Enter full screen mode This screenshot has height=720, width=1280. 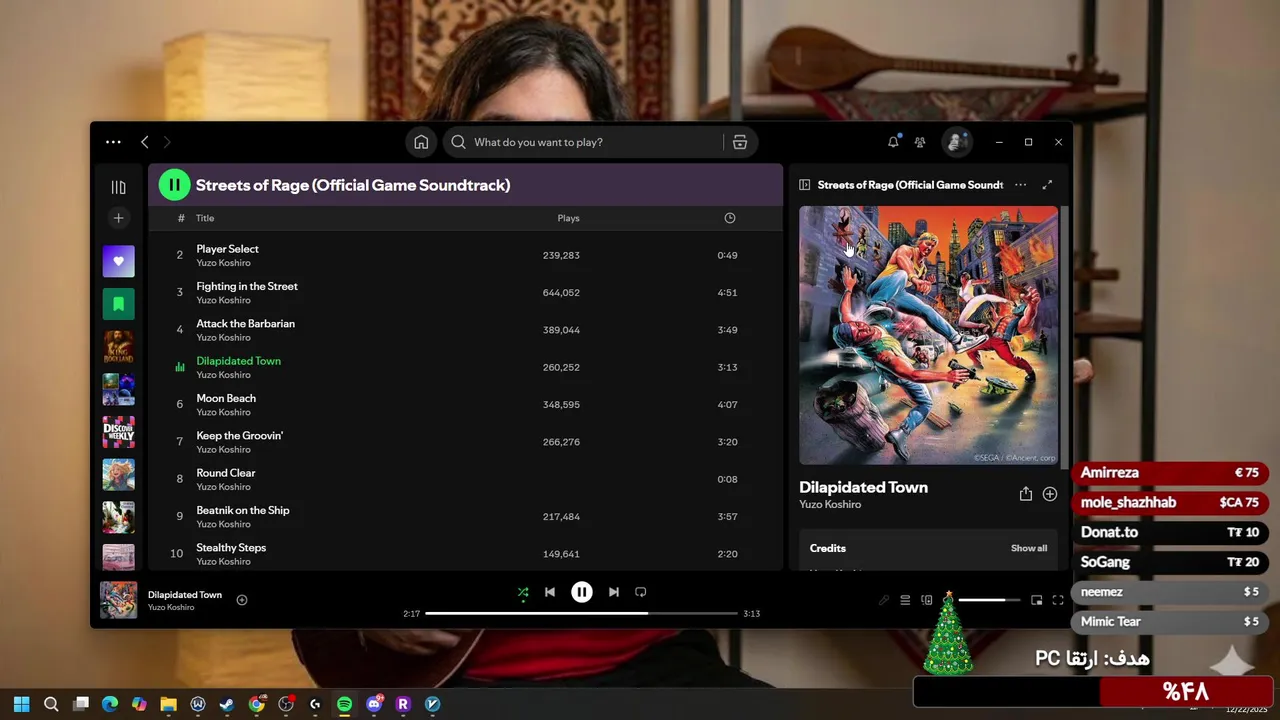pyautogui.click(x=1058, y=600)
